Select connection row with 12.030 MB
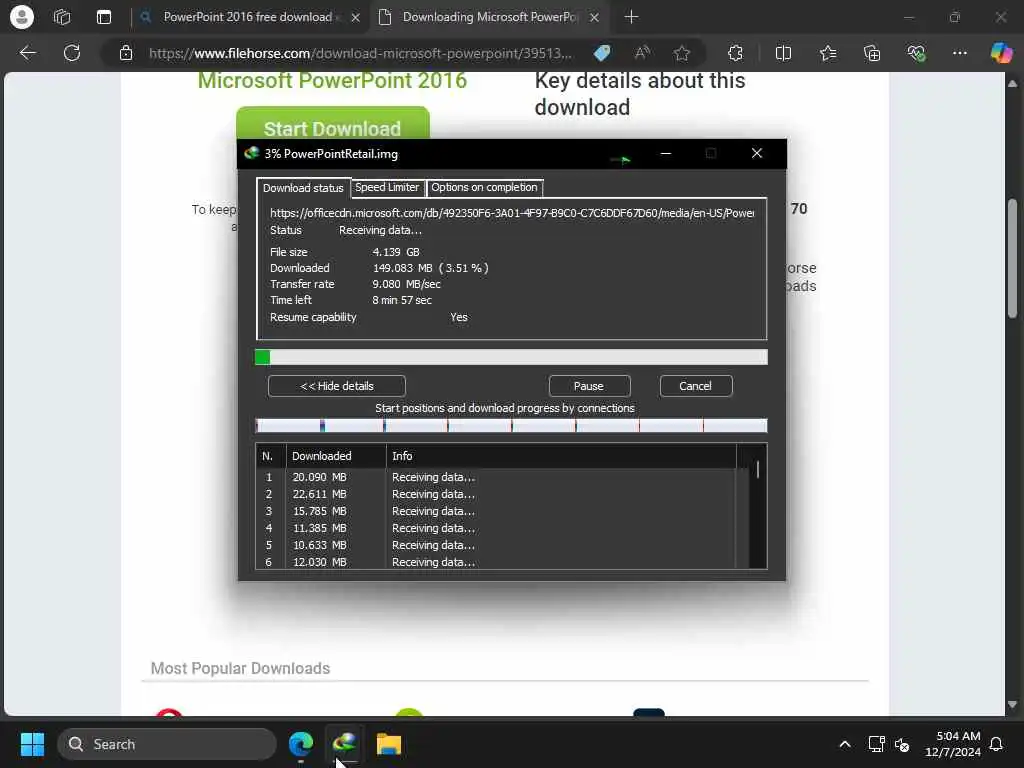Screen dimensions: 1024x768 point(496,562)
